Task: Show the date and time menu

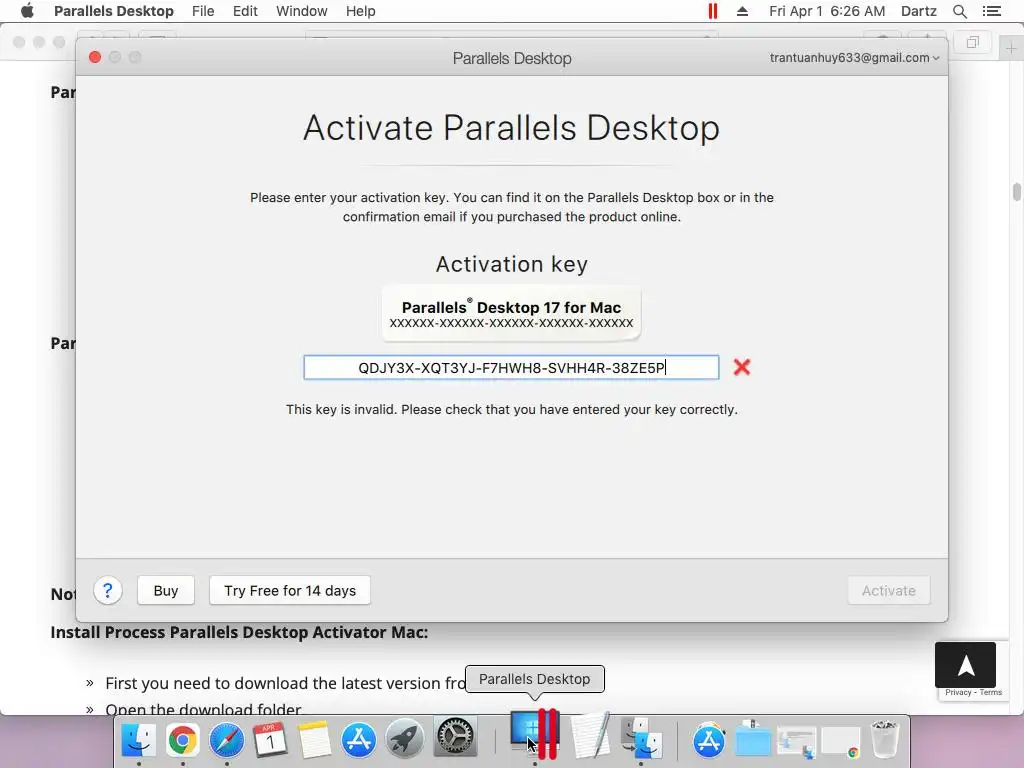Action: click(827, 11)
